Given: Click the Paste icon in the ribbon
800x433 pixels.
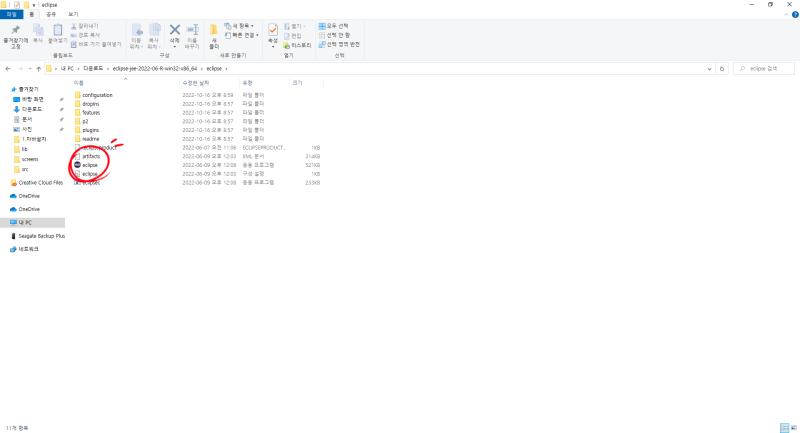Looking at the screenshot, I should [58, 30].
